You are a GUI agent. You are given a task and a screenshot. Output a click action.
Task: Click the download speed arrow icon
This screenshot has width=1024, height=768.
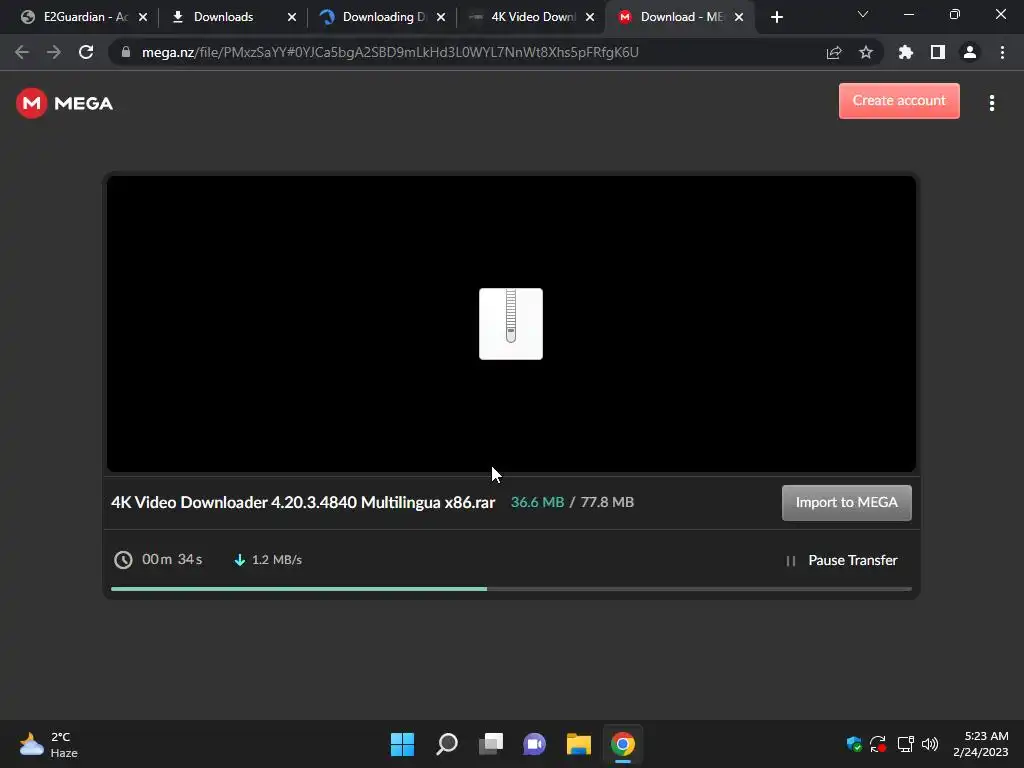(x=240, y=560)
